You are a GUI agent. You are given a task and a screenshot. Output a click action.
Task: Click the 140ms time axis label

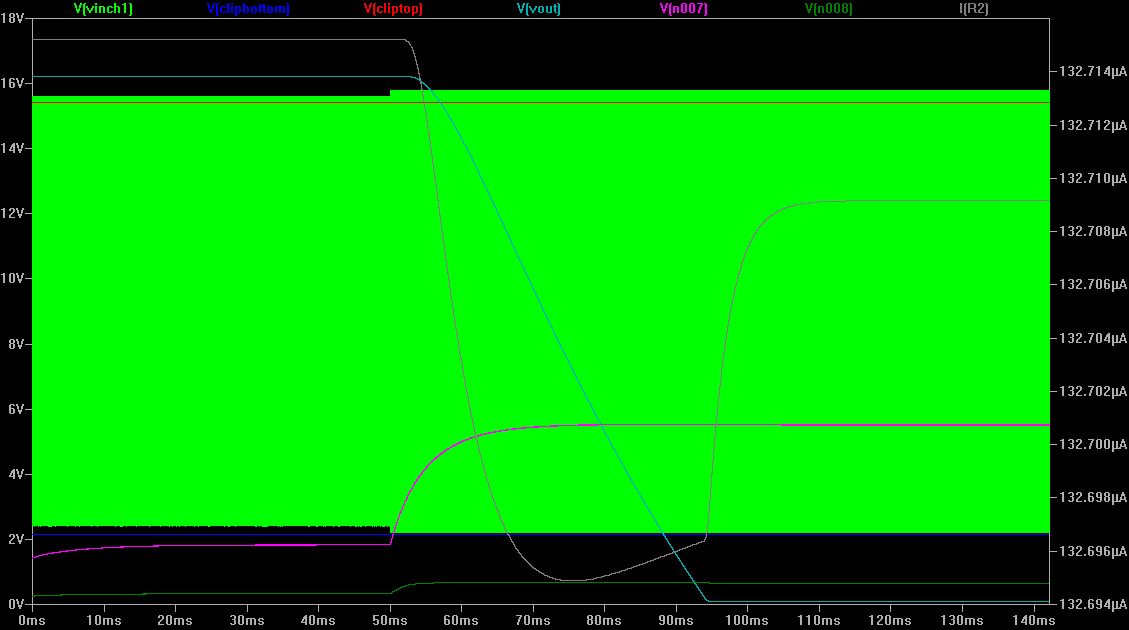point(1033,620)
